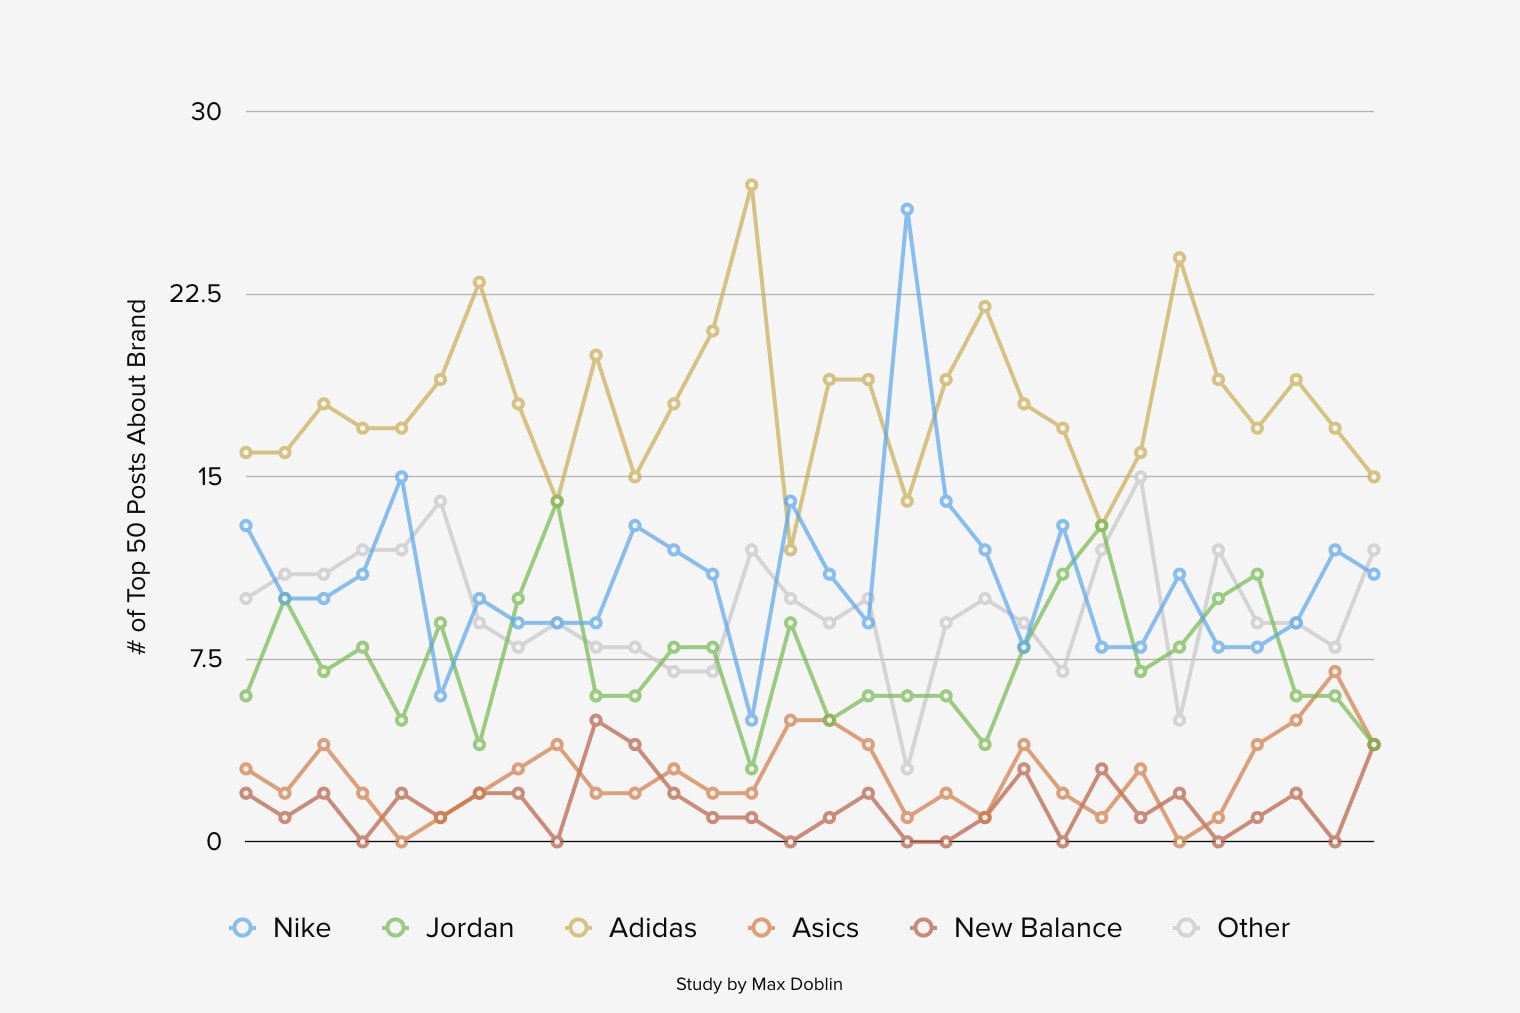Click the Adidas legend marker icon

tap(578, 928)
